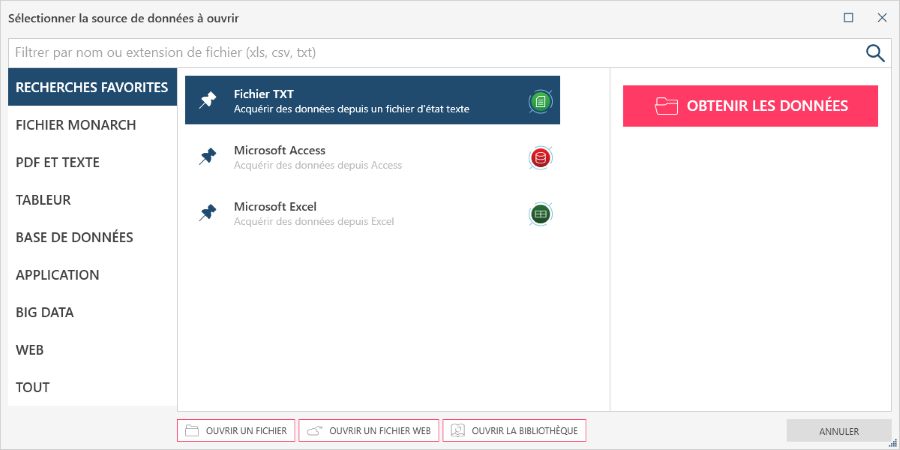Unpin Microsoft Access from favorites
The image size is (900, 450).
208,156
